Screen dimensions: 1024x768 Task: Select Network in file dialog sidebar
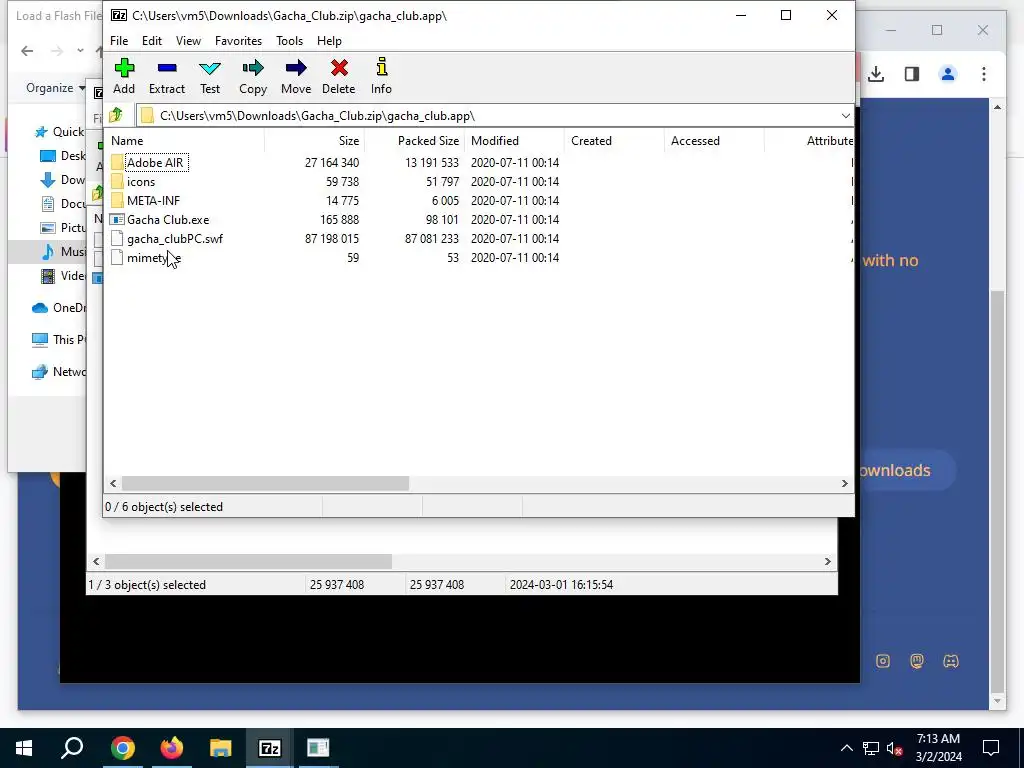pyautogui.click(x=59, y=372)
